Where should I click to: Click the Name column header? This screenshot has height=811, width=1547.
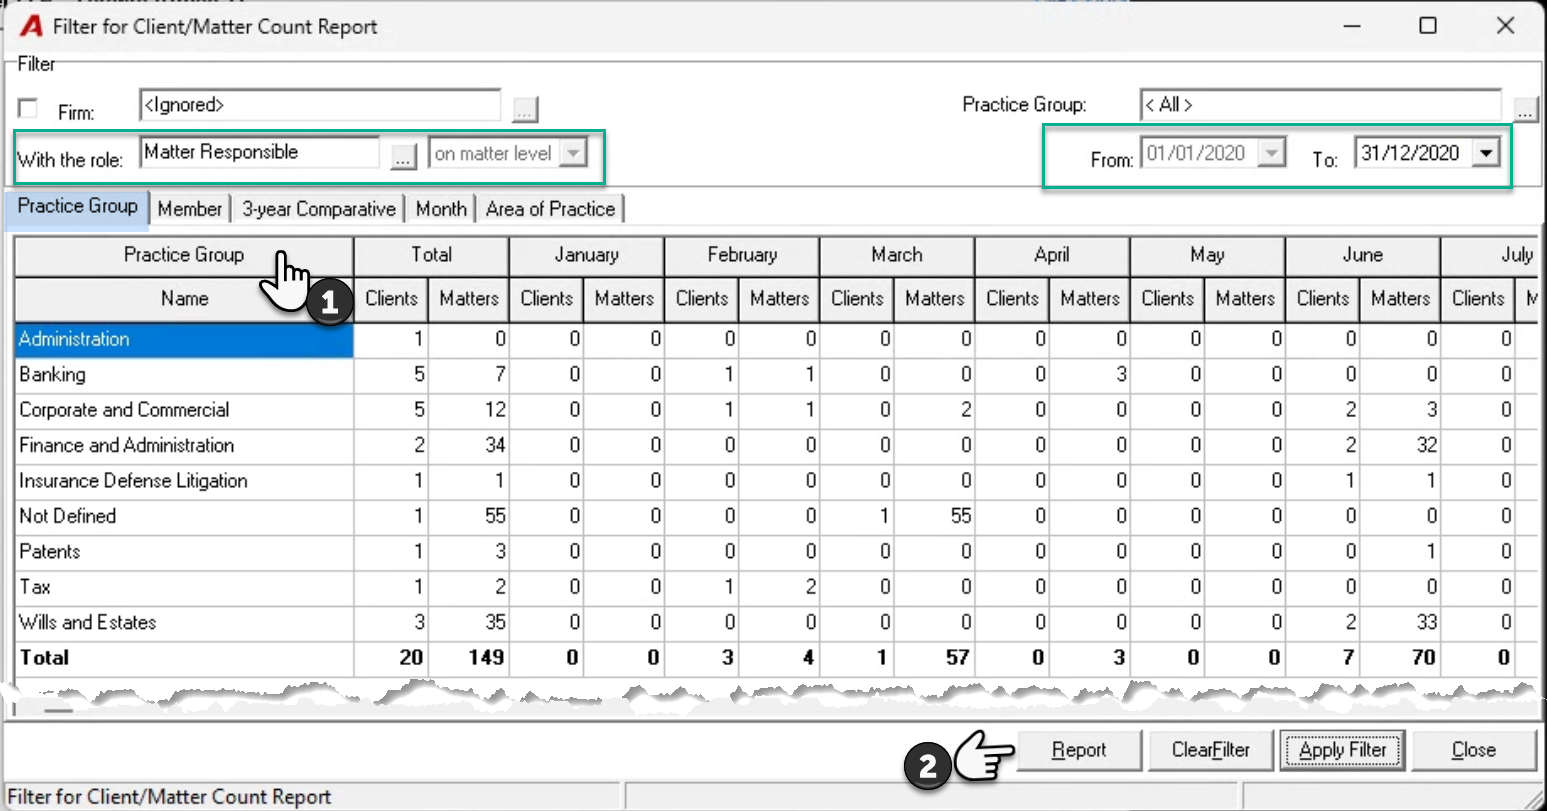184,299
